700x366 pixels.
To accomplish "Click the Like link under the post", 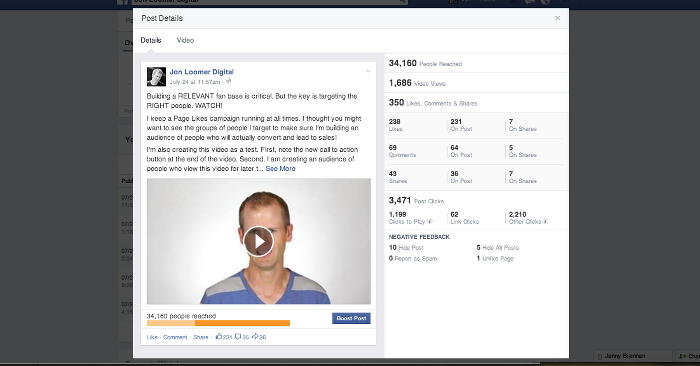I will 152,337.
